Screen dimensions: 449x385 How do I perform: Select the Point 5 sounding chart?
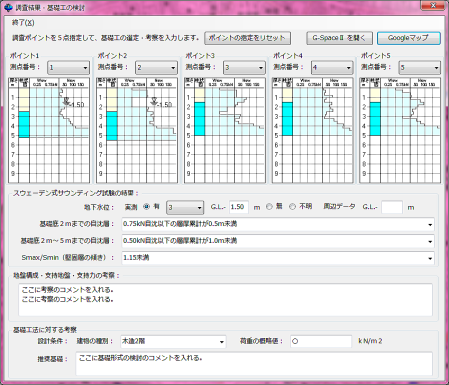click(400, 130)
